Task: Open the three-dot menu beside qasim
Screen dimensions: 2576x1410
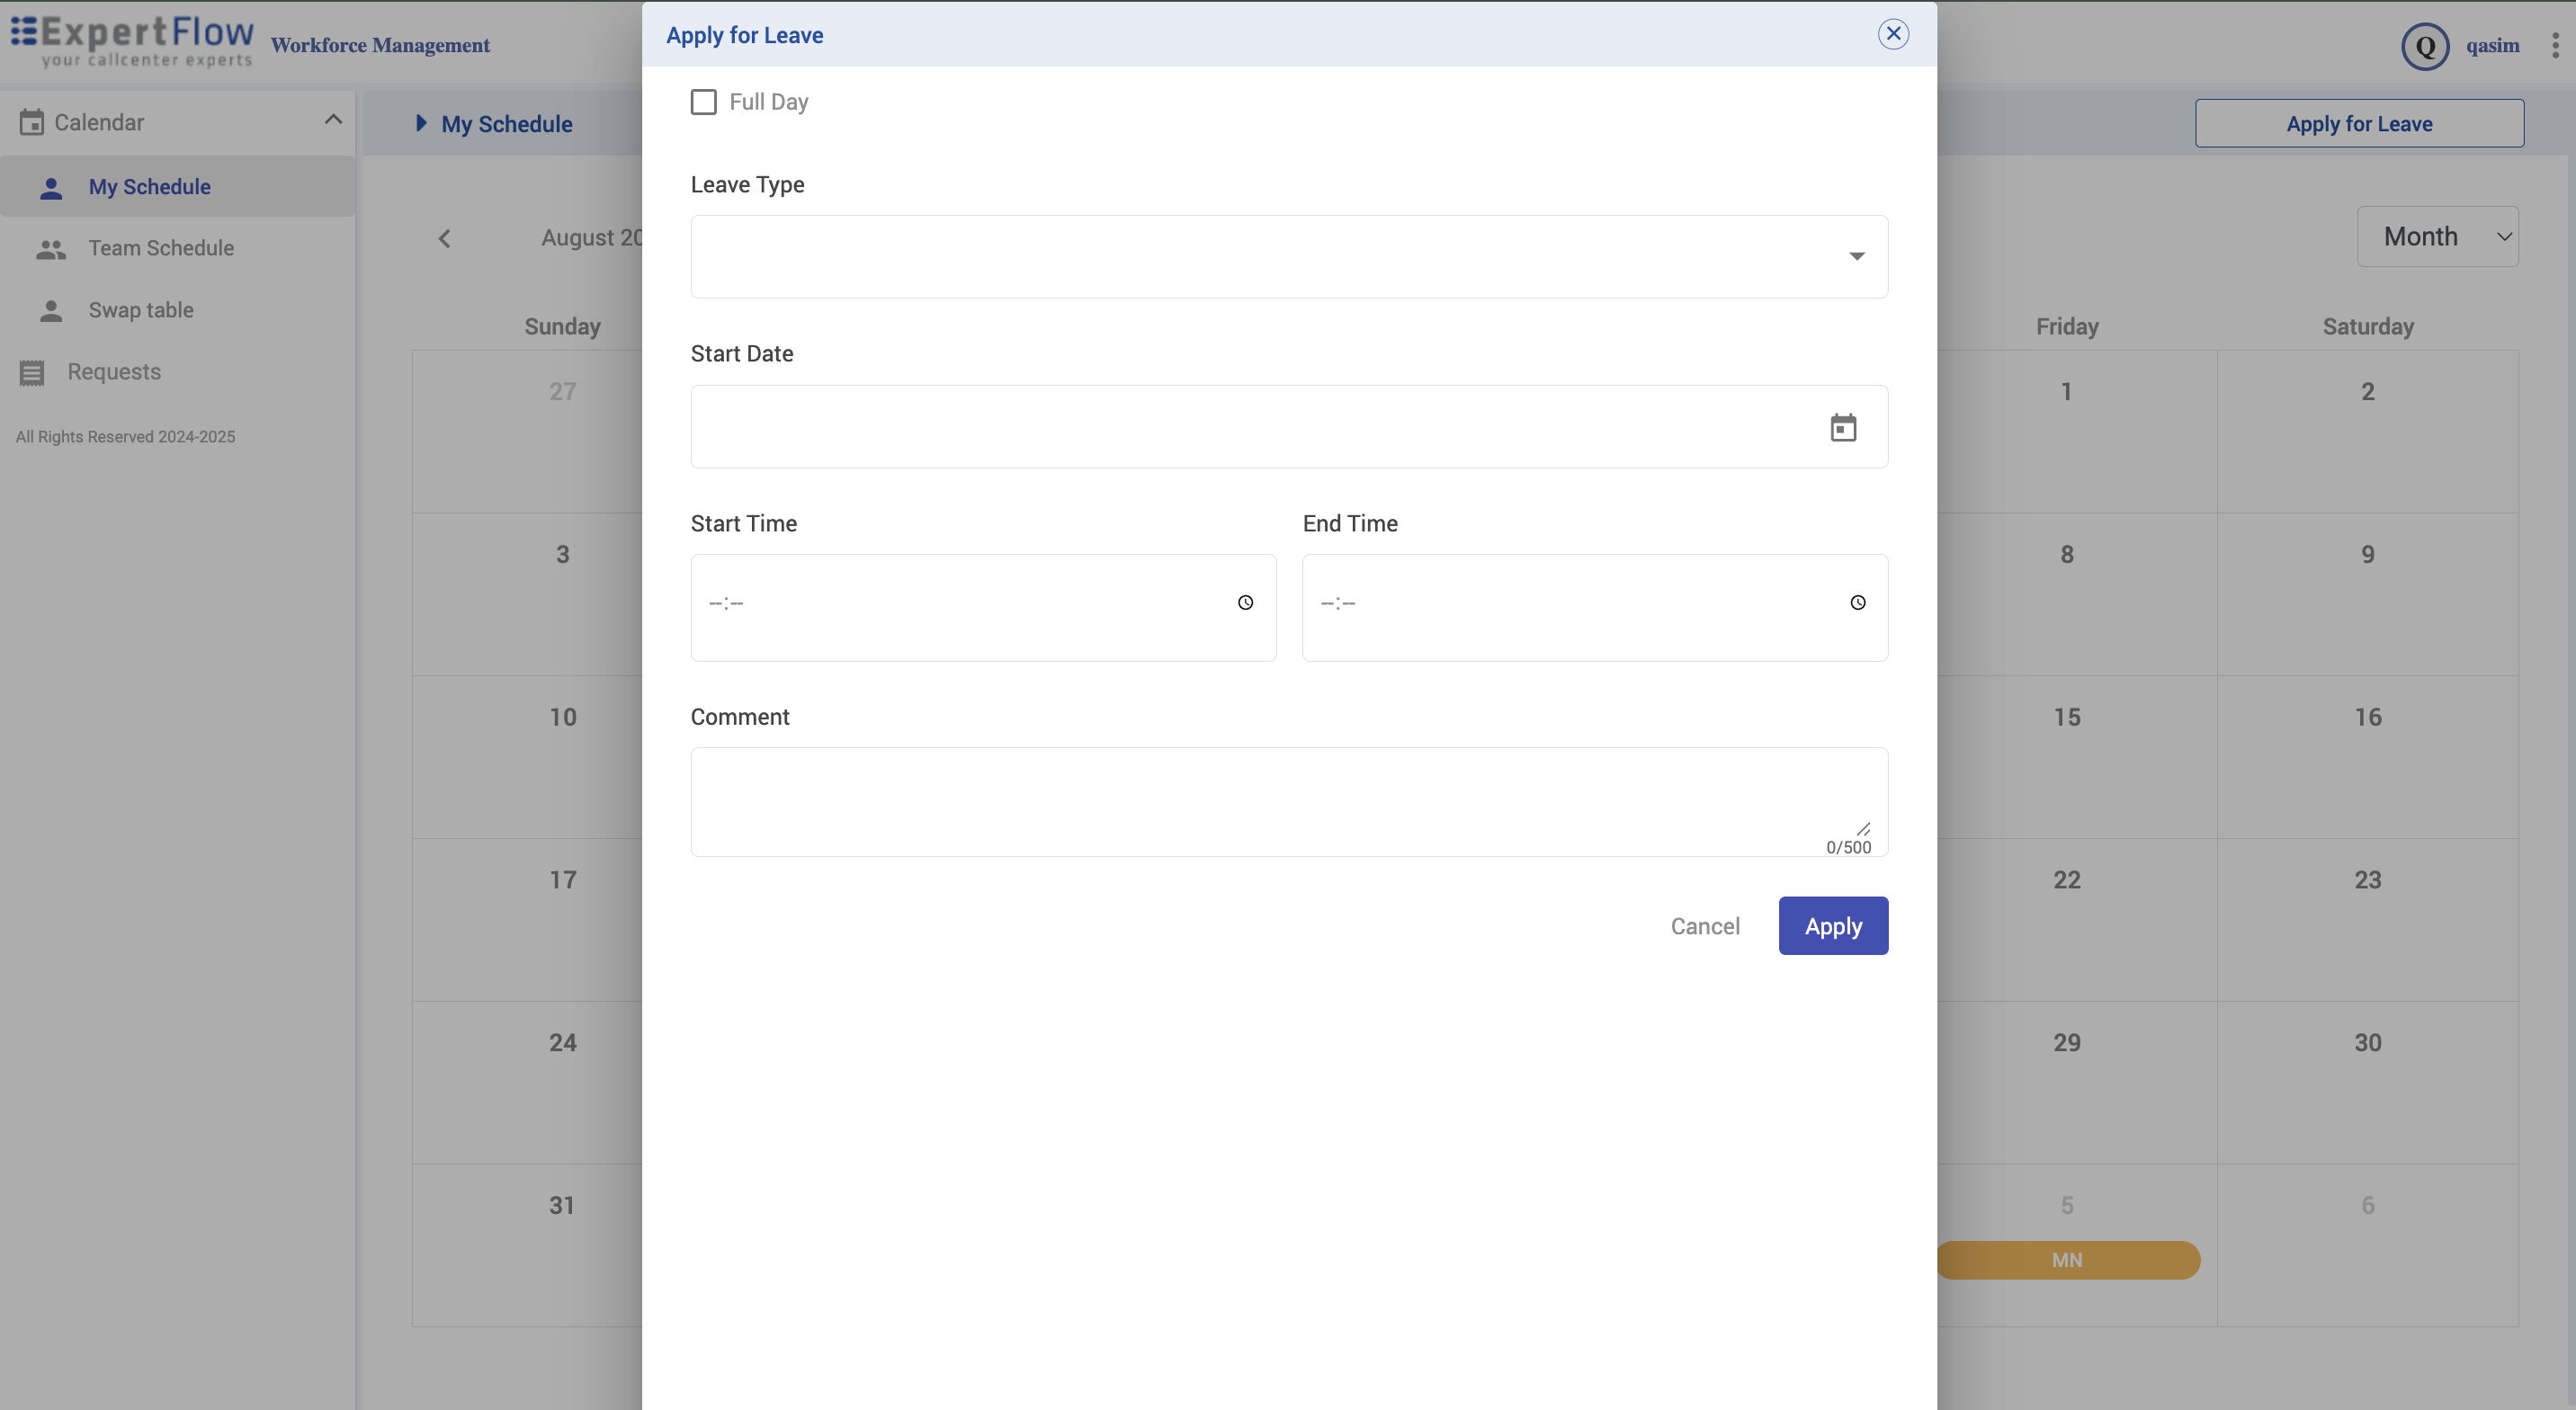Action: (2555, 46)
